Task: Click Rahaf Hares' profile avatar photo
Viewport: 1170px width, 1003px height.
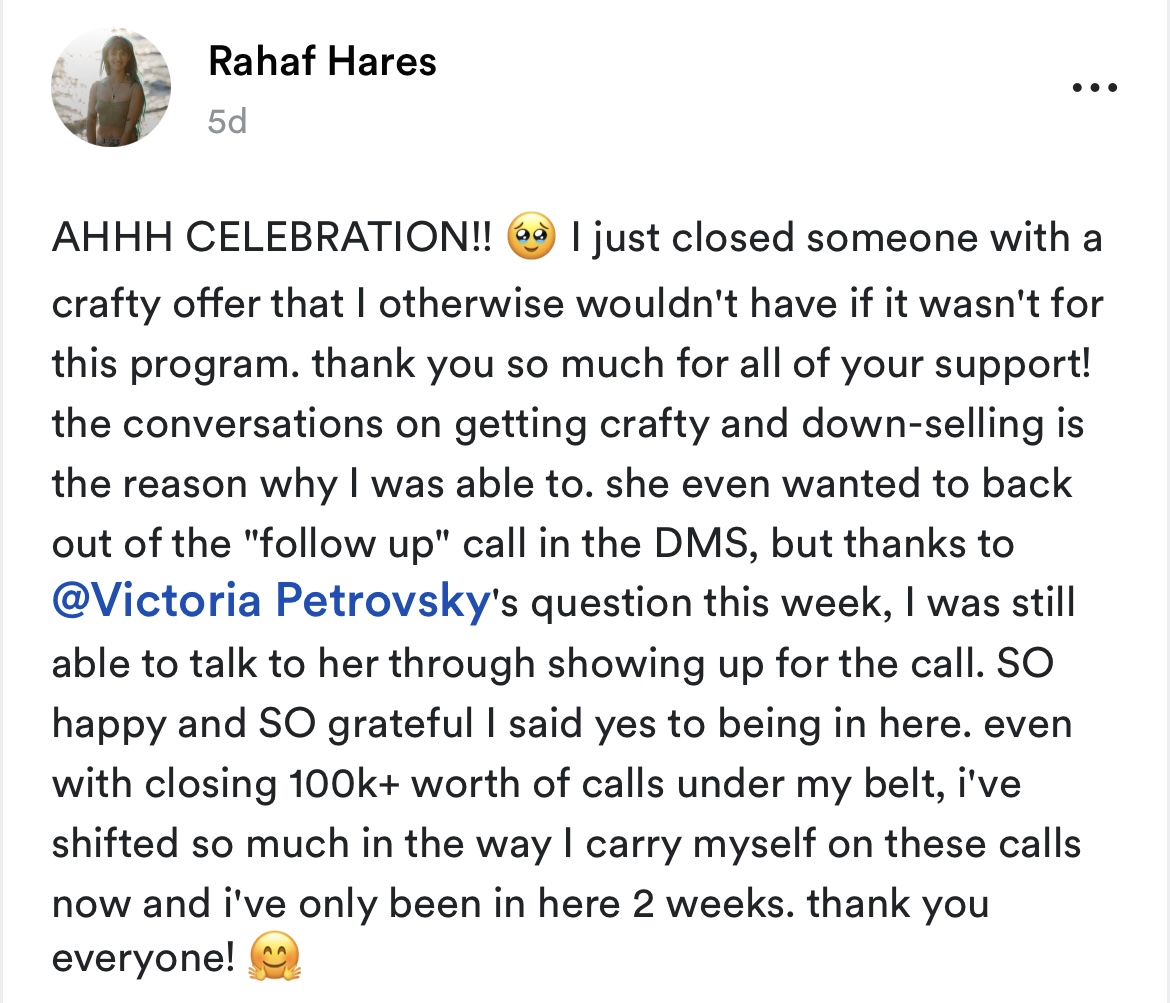Action: (111, 87)
